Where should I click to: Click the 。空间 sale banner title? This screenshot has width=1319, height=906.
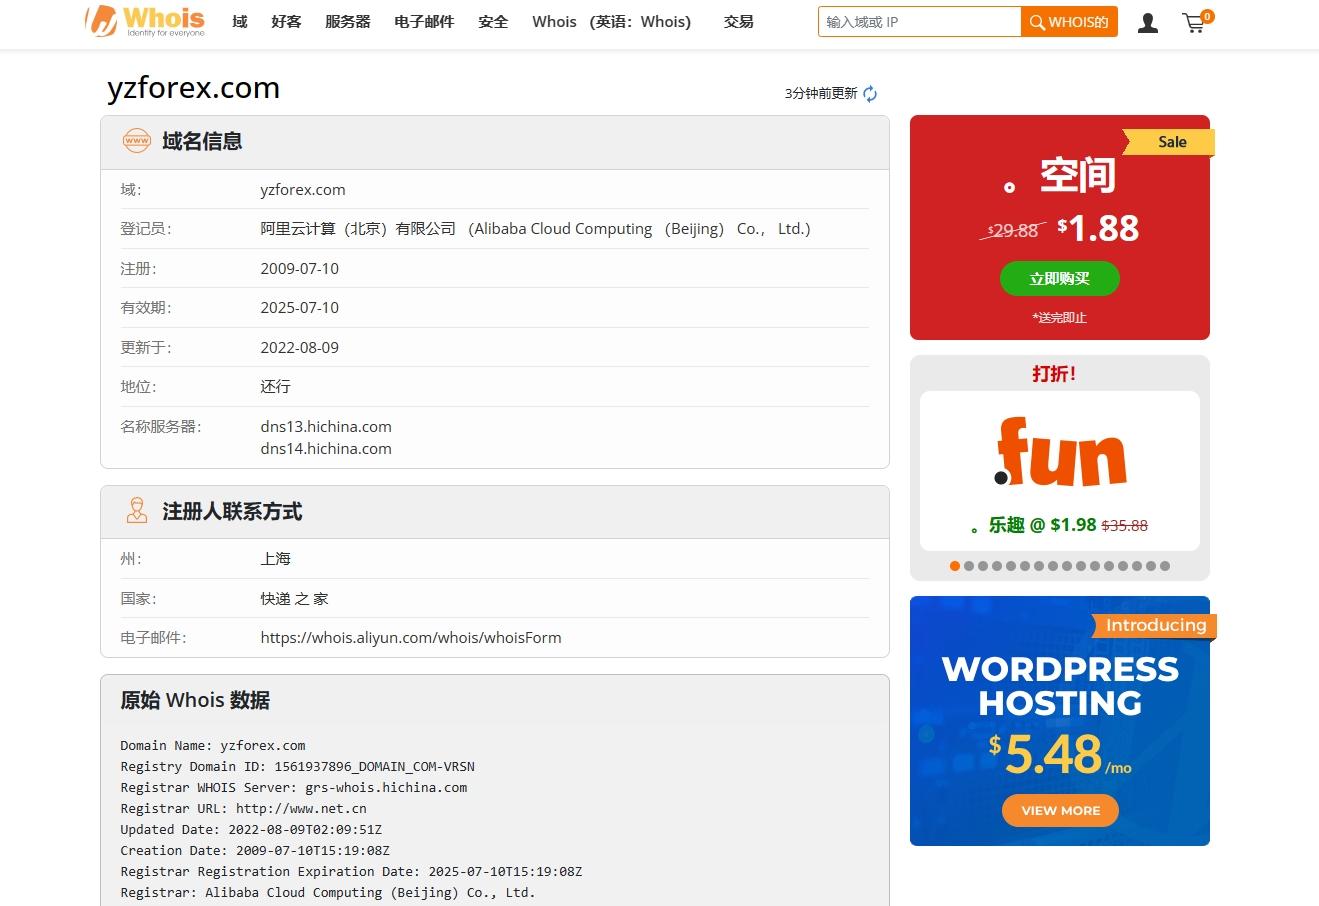pos(1060,176)
